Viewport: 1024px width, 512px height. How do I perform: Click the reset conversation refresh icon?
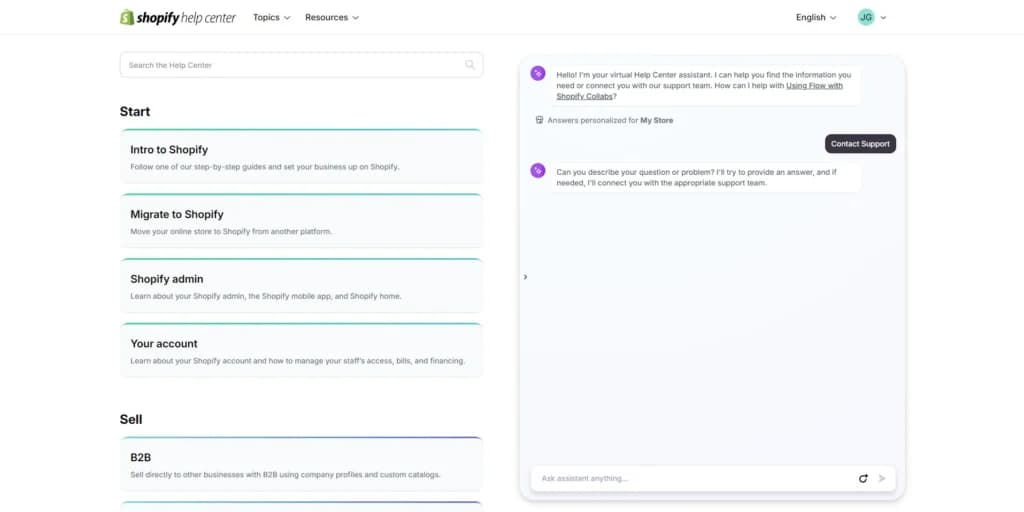[863, 479]
